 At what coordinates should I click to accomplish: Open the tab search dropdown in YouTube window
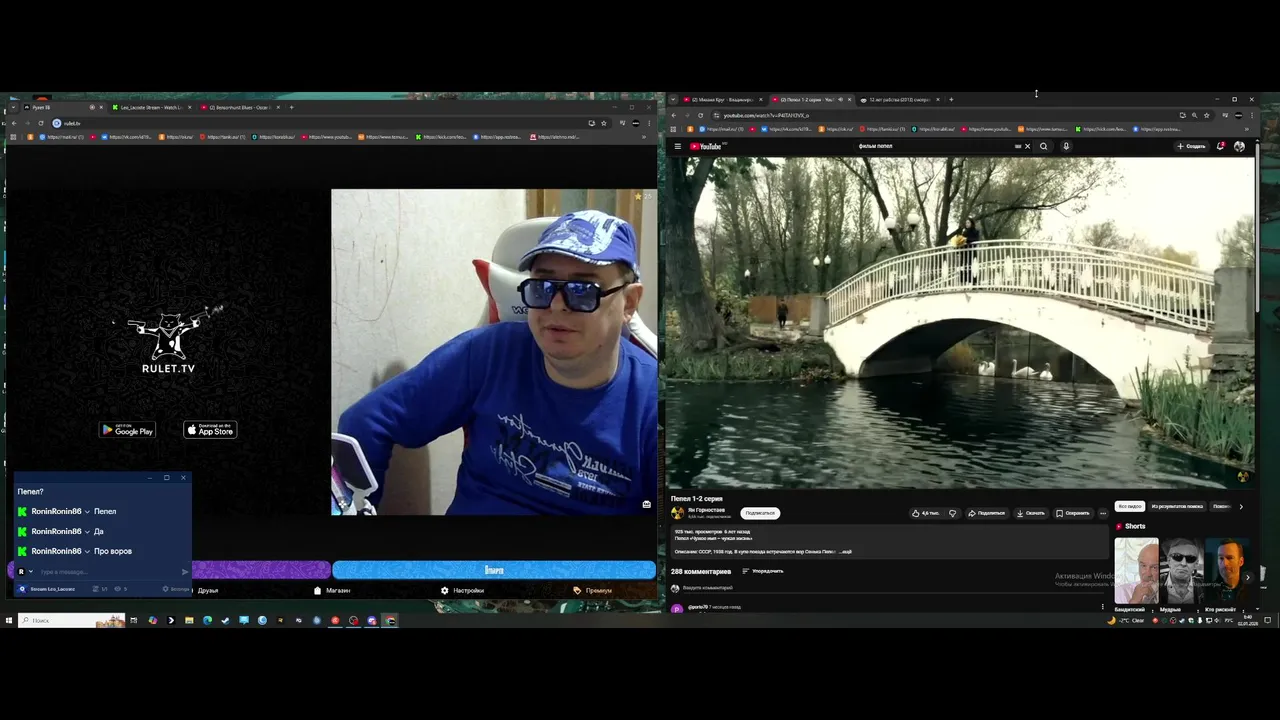673,99
